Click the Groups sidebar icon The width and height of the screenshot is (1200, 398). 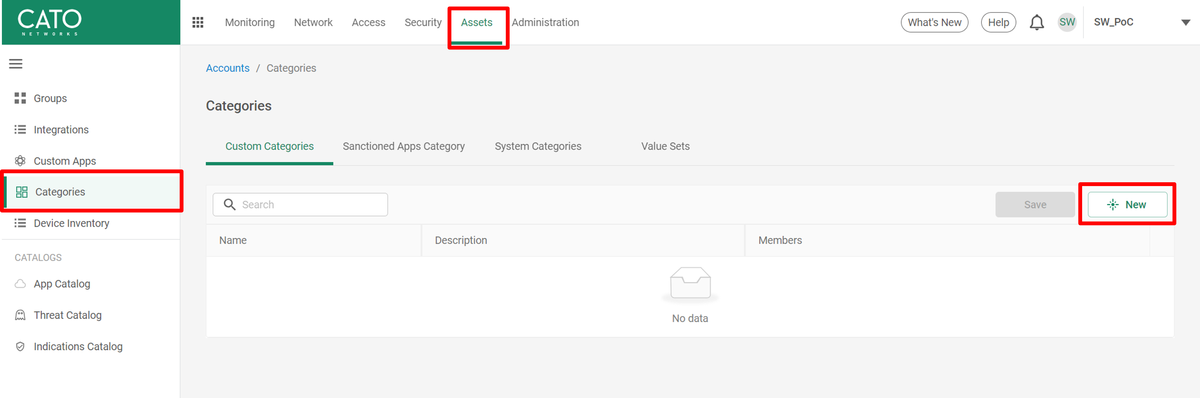pyautogui.click(x=20, y=98)
